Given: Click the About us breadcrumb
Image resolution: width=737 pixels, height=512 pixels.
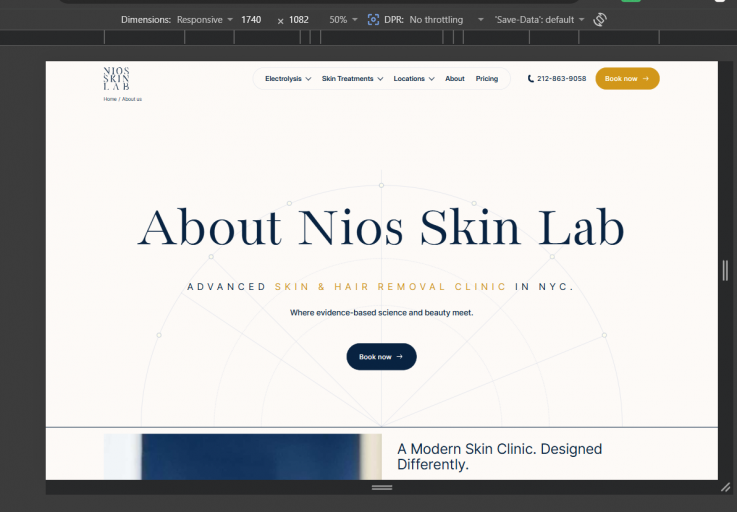Looking at the screenshot, I should (132, 99).
